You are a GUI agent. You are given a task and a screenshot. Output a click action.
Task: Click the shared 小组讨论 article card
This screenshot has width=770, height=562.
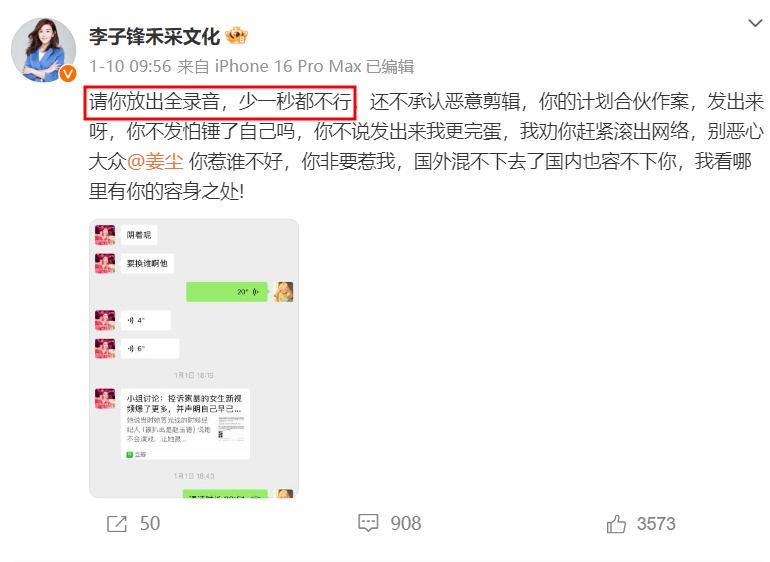pos(186,424)
